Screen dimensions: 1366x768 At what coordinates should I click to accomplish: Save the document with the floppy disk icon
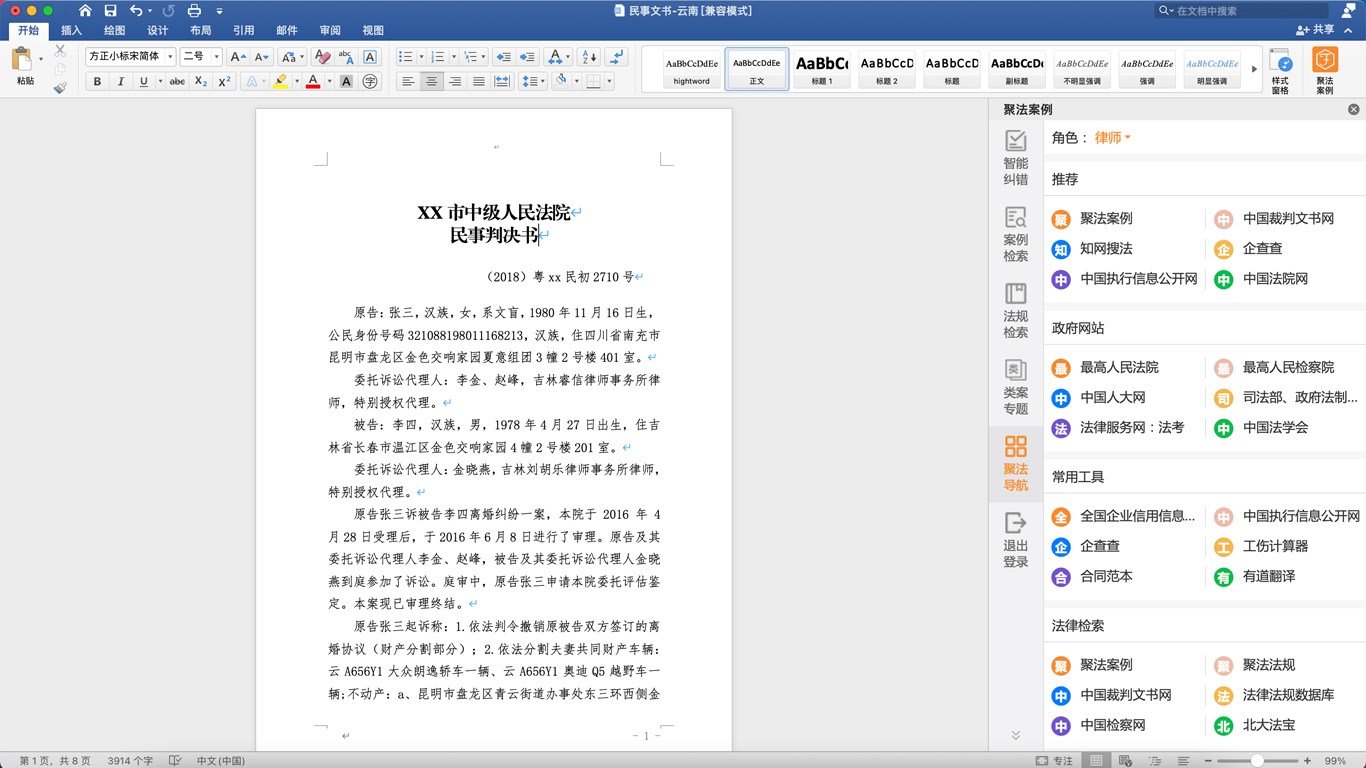point(110,11)
